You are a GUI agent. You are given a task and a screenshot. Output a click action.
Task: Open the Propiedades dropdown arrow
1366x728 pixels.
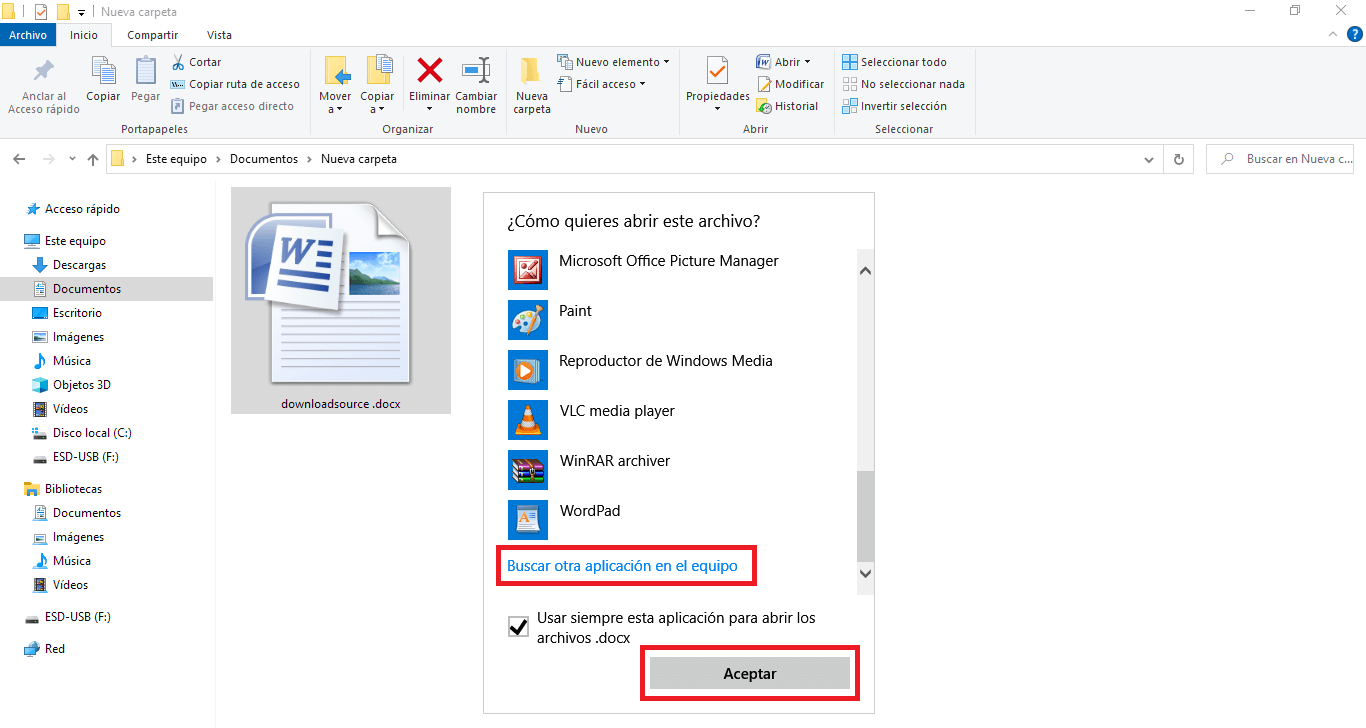tap(717, 109)
